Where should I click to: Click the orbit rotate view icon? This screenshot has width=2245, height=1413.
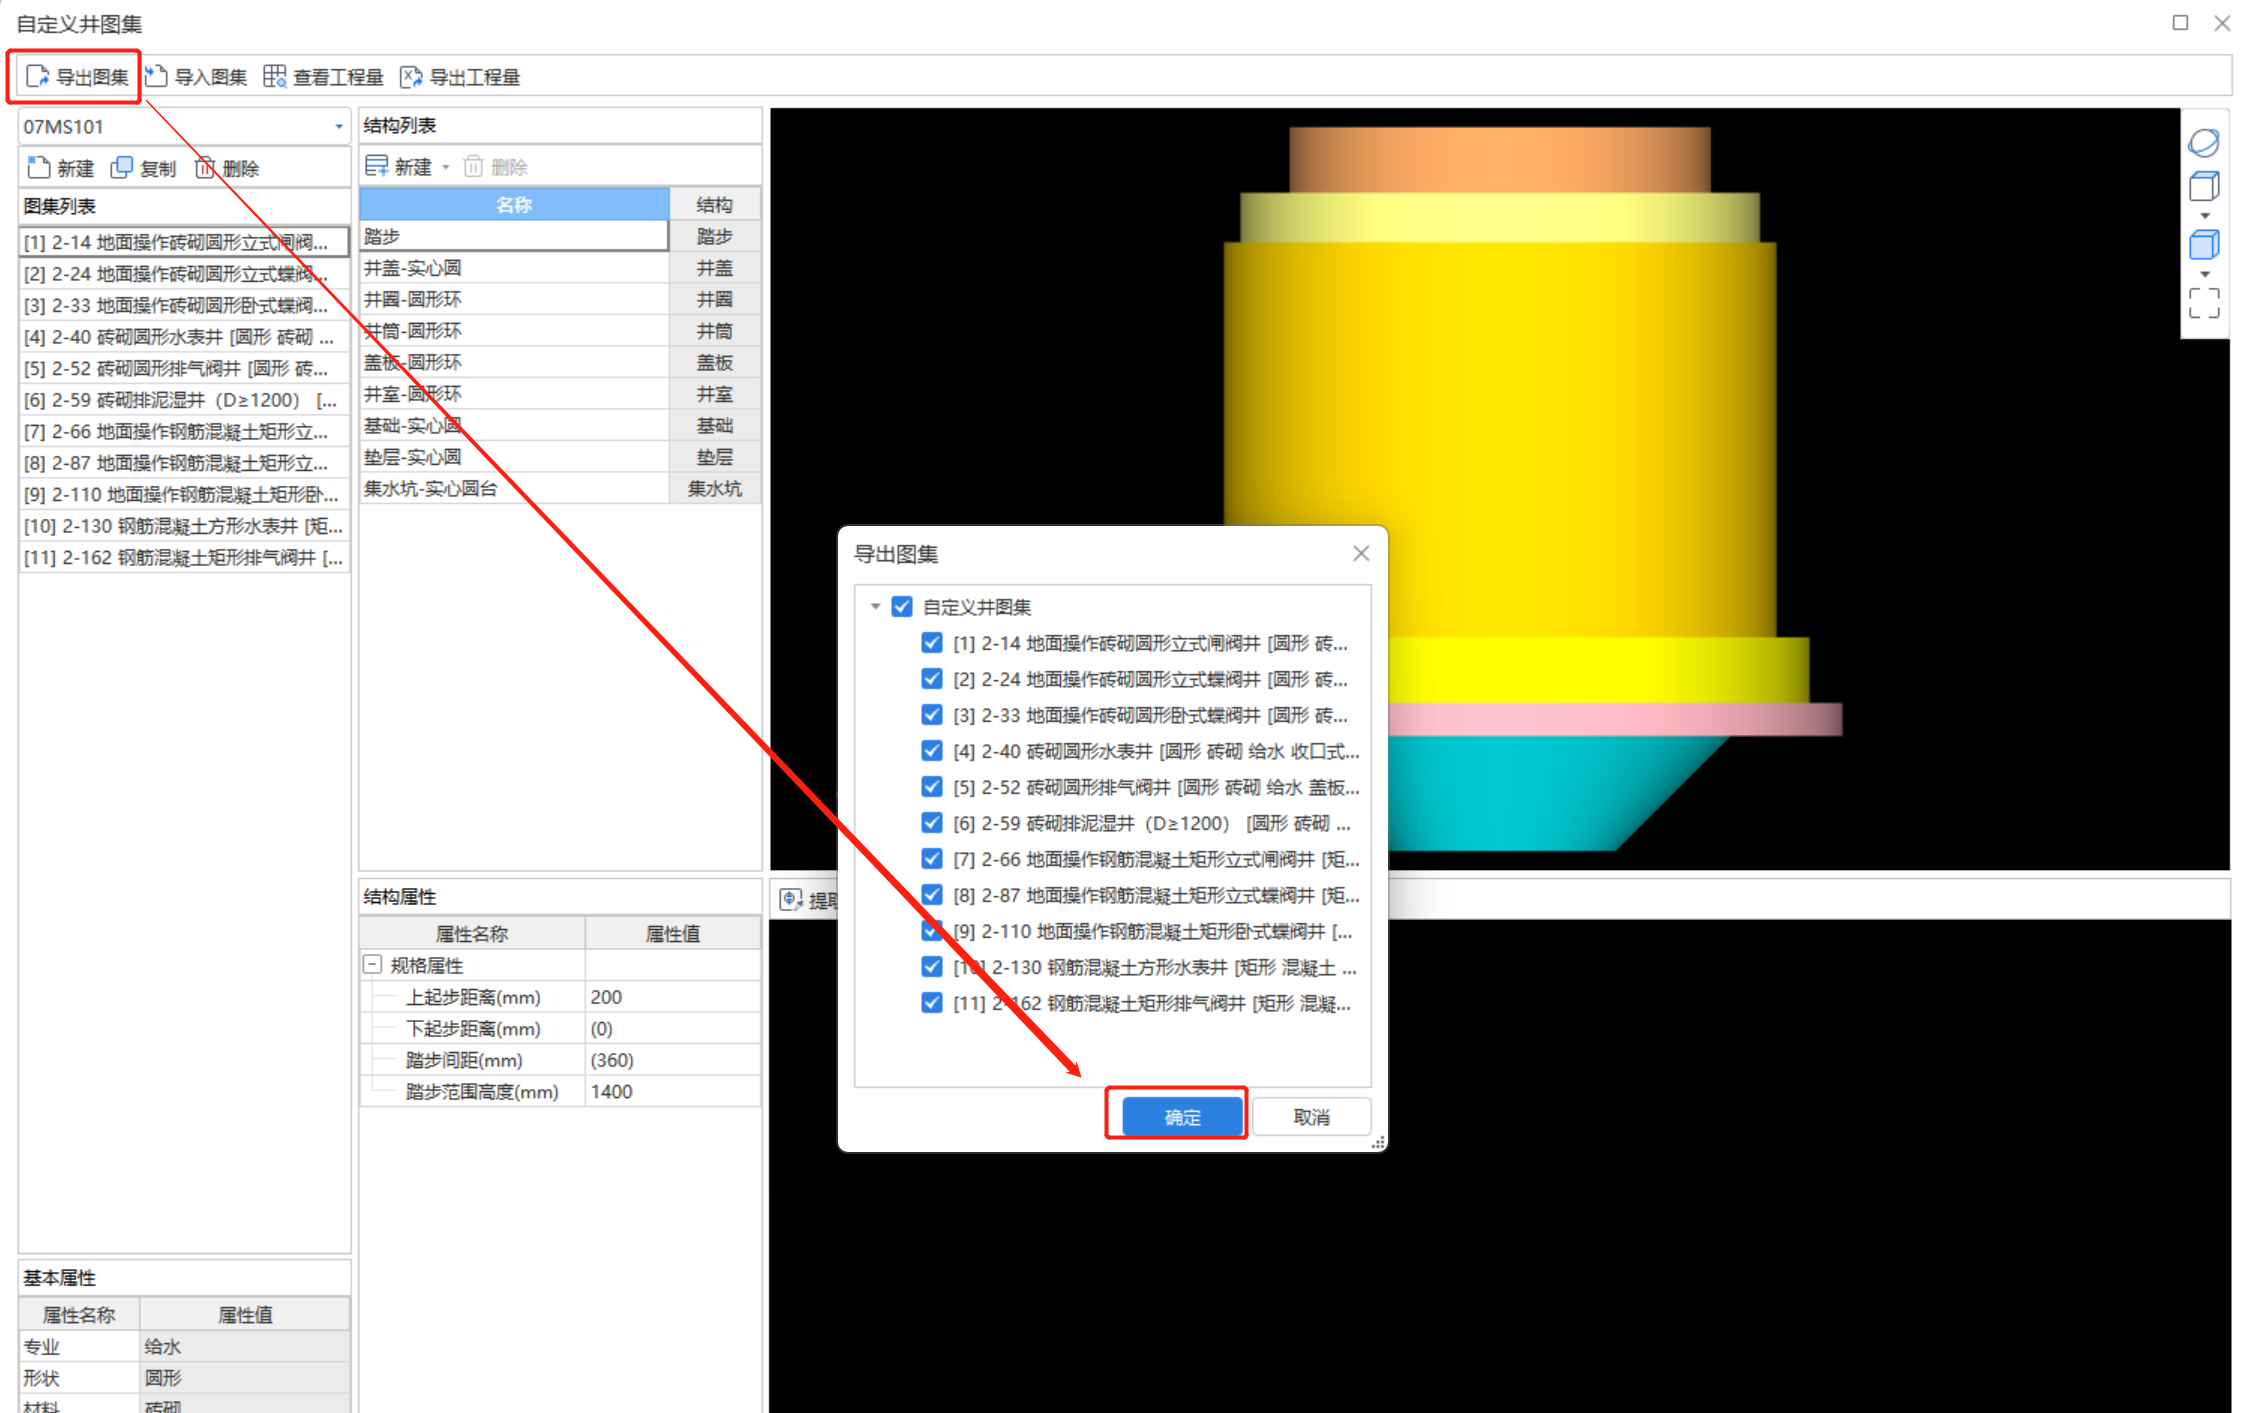tap(2203, 142)
